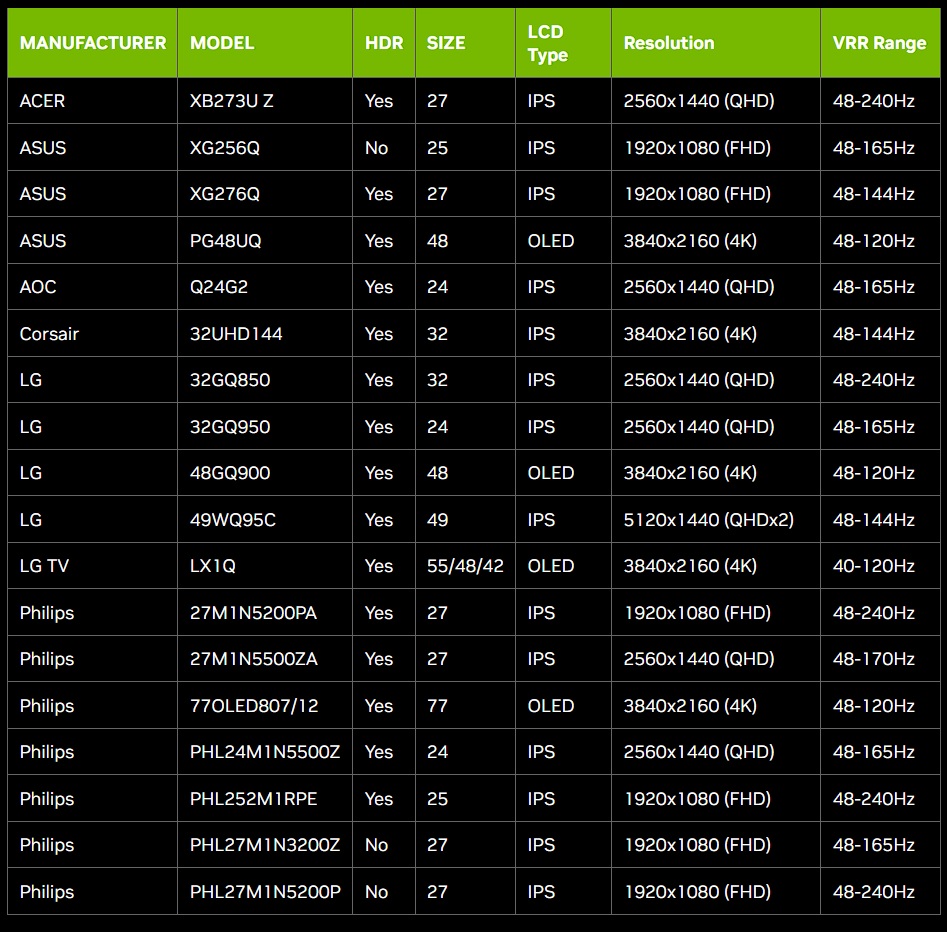Click the SIZE column header
The width and height of the screenshot is (947, 932).
466,43
